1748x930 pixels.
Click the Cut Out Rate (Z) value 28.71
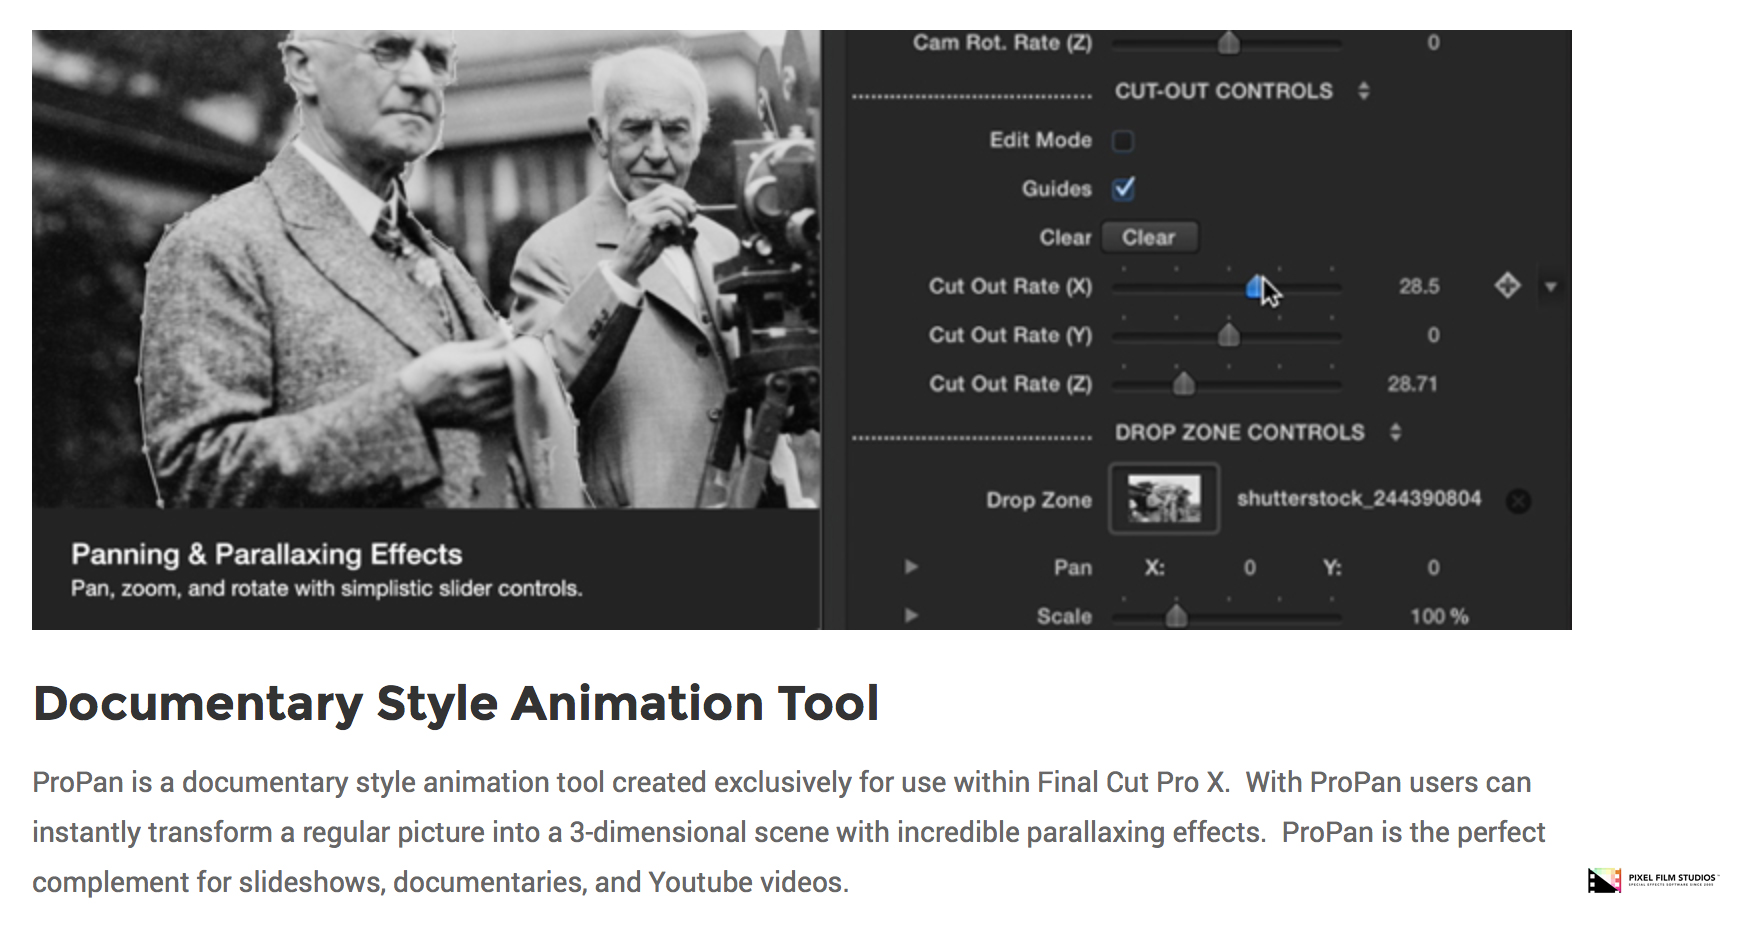[x=1412, y=384]
